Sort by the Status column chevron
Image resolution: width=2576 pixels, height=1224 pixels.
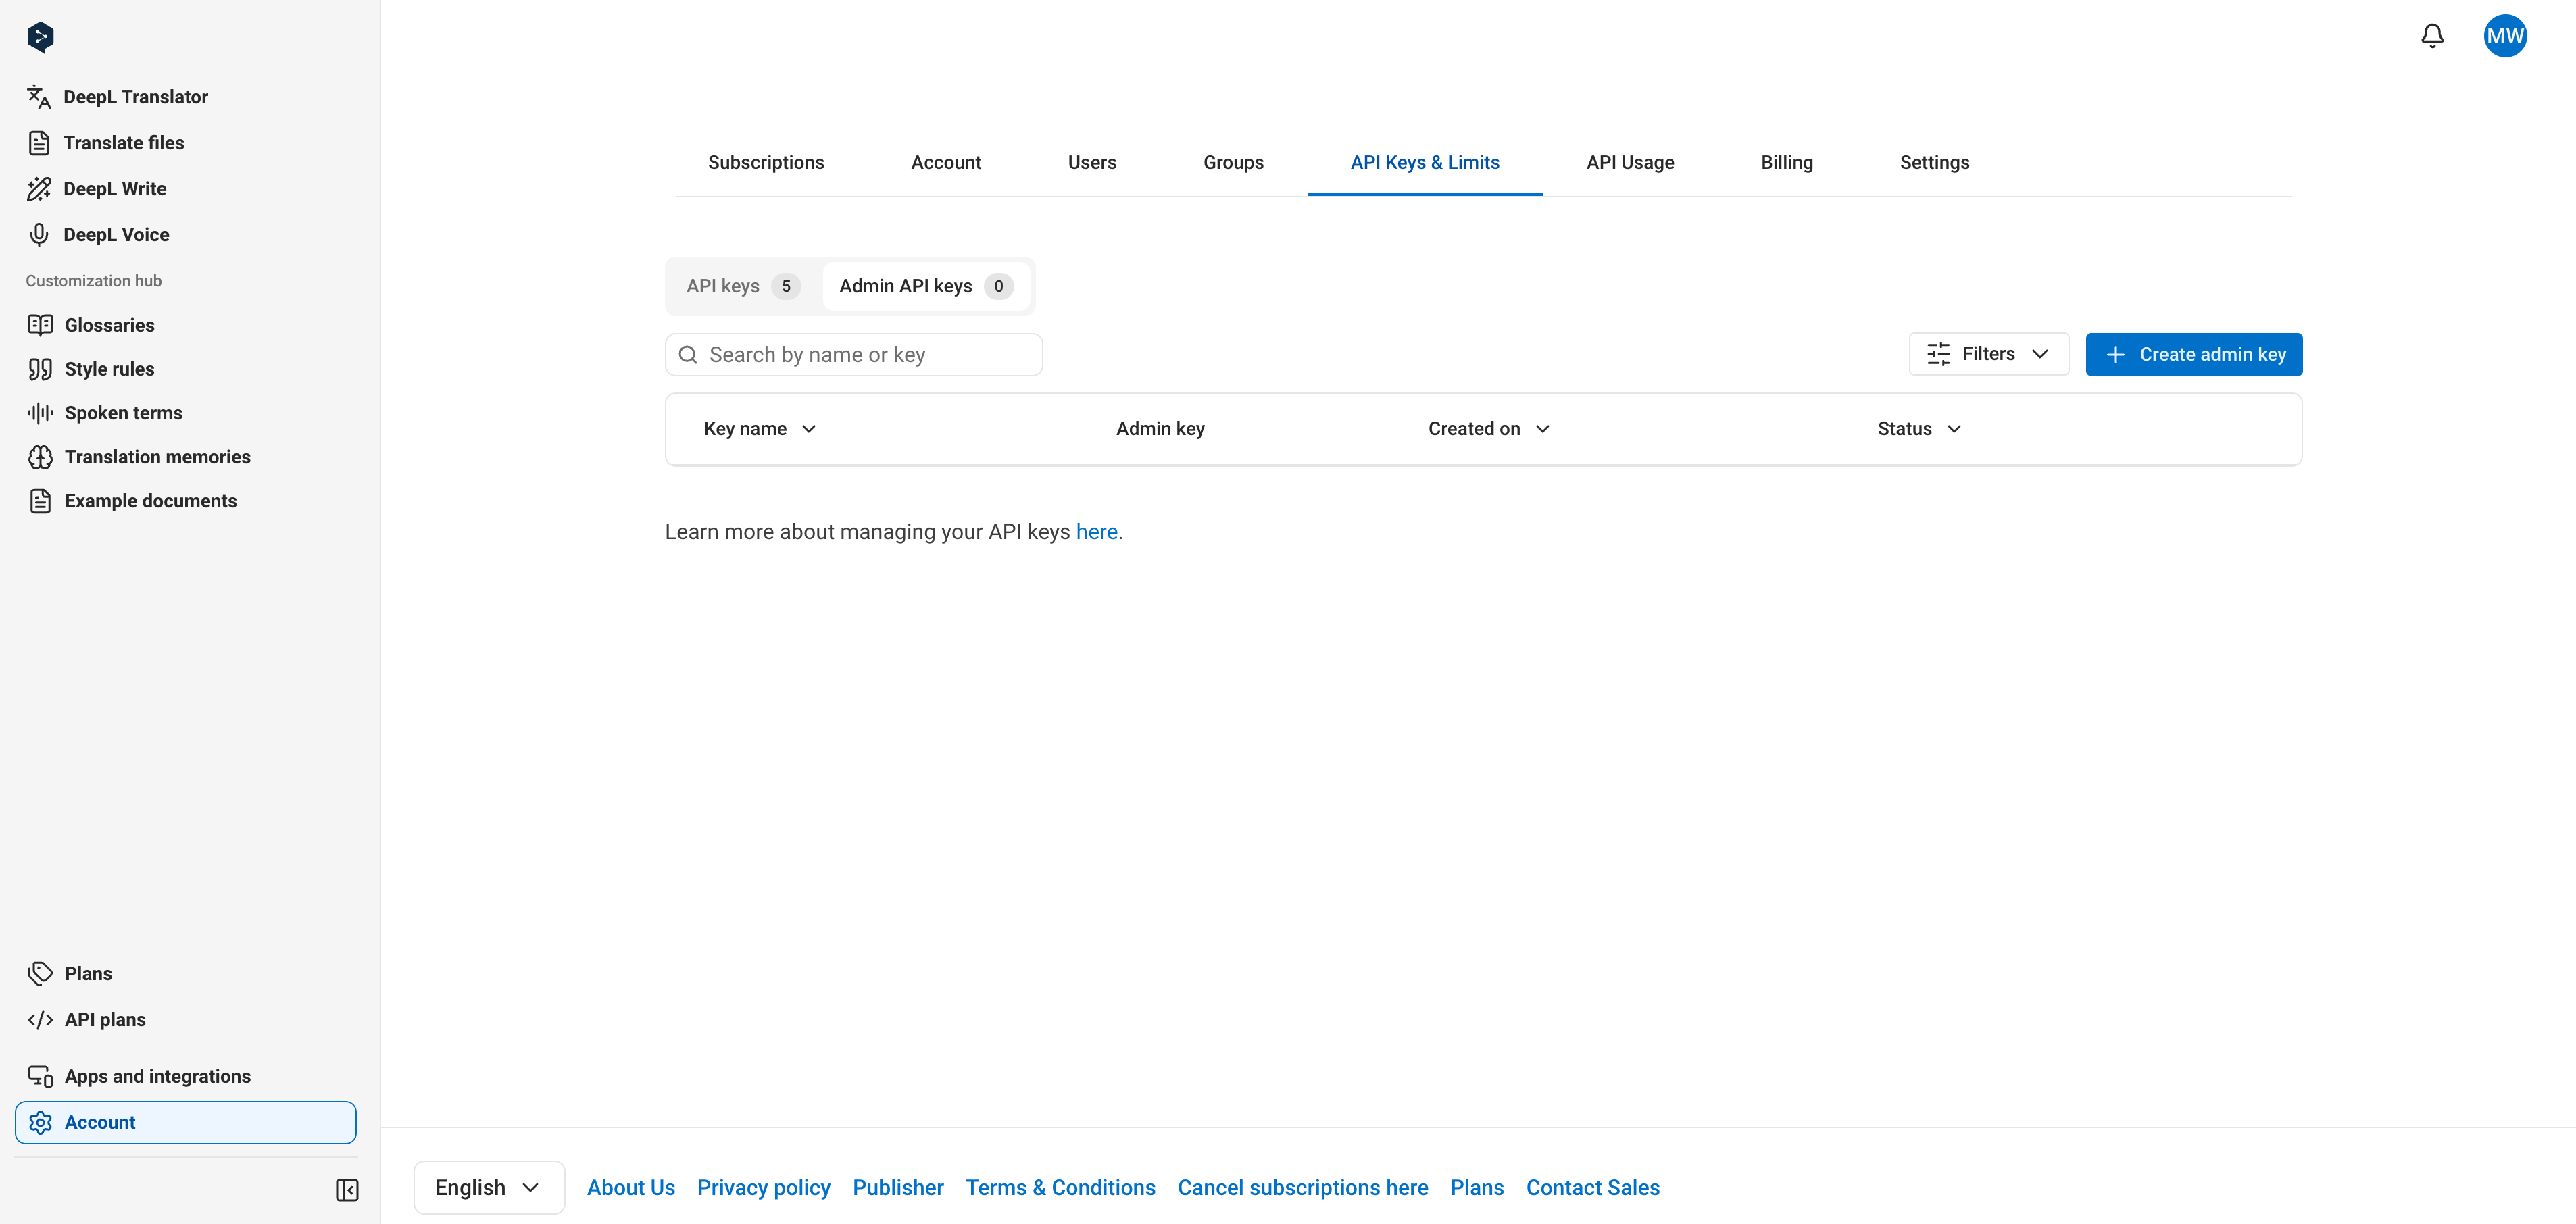(1954, 429)
